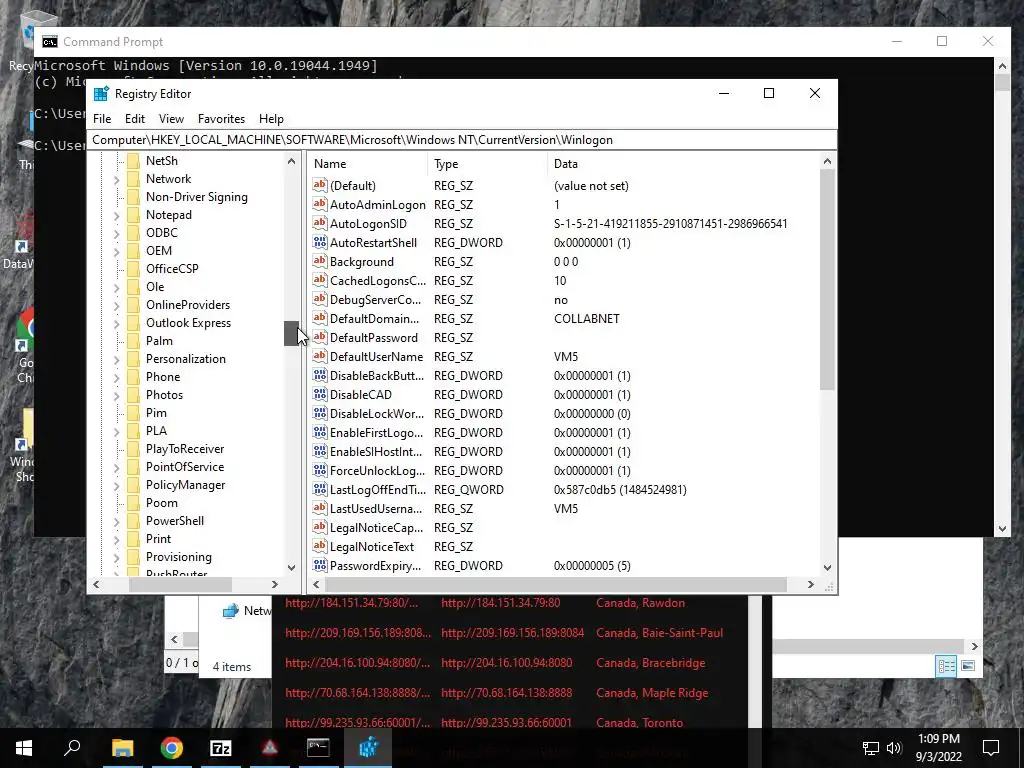The image size is (1024, 768).
Task: Open the Favorites menu
Action: coord(221,119)
